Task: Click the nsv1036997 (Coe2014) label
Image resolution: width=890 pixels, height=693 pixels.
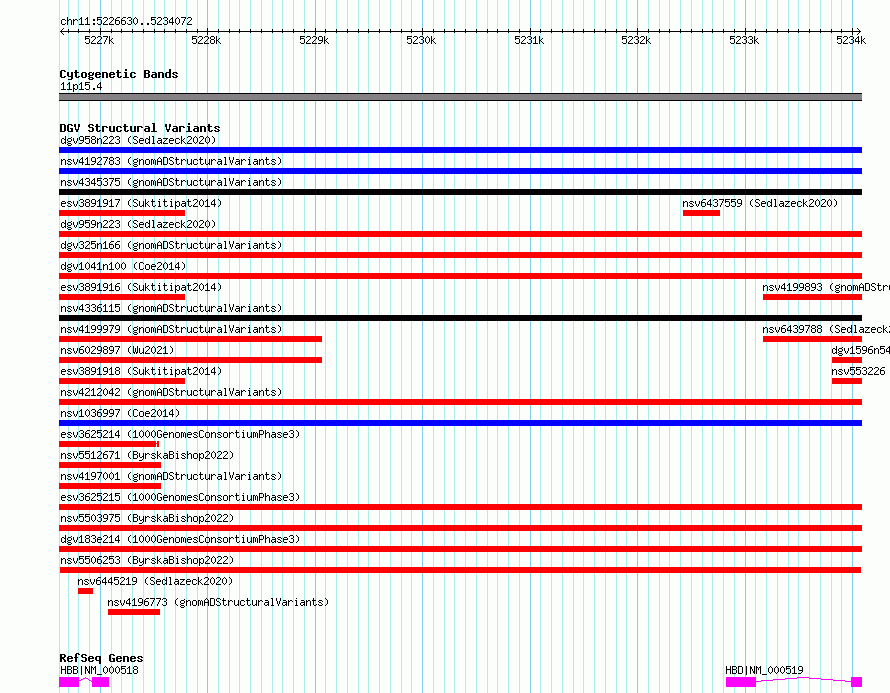Action: click(120, 413)
